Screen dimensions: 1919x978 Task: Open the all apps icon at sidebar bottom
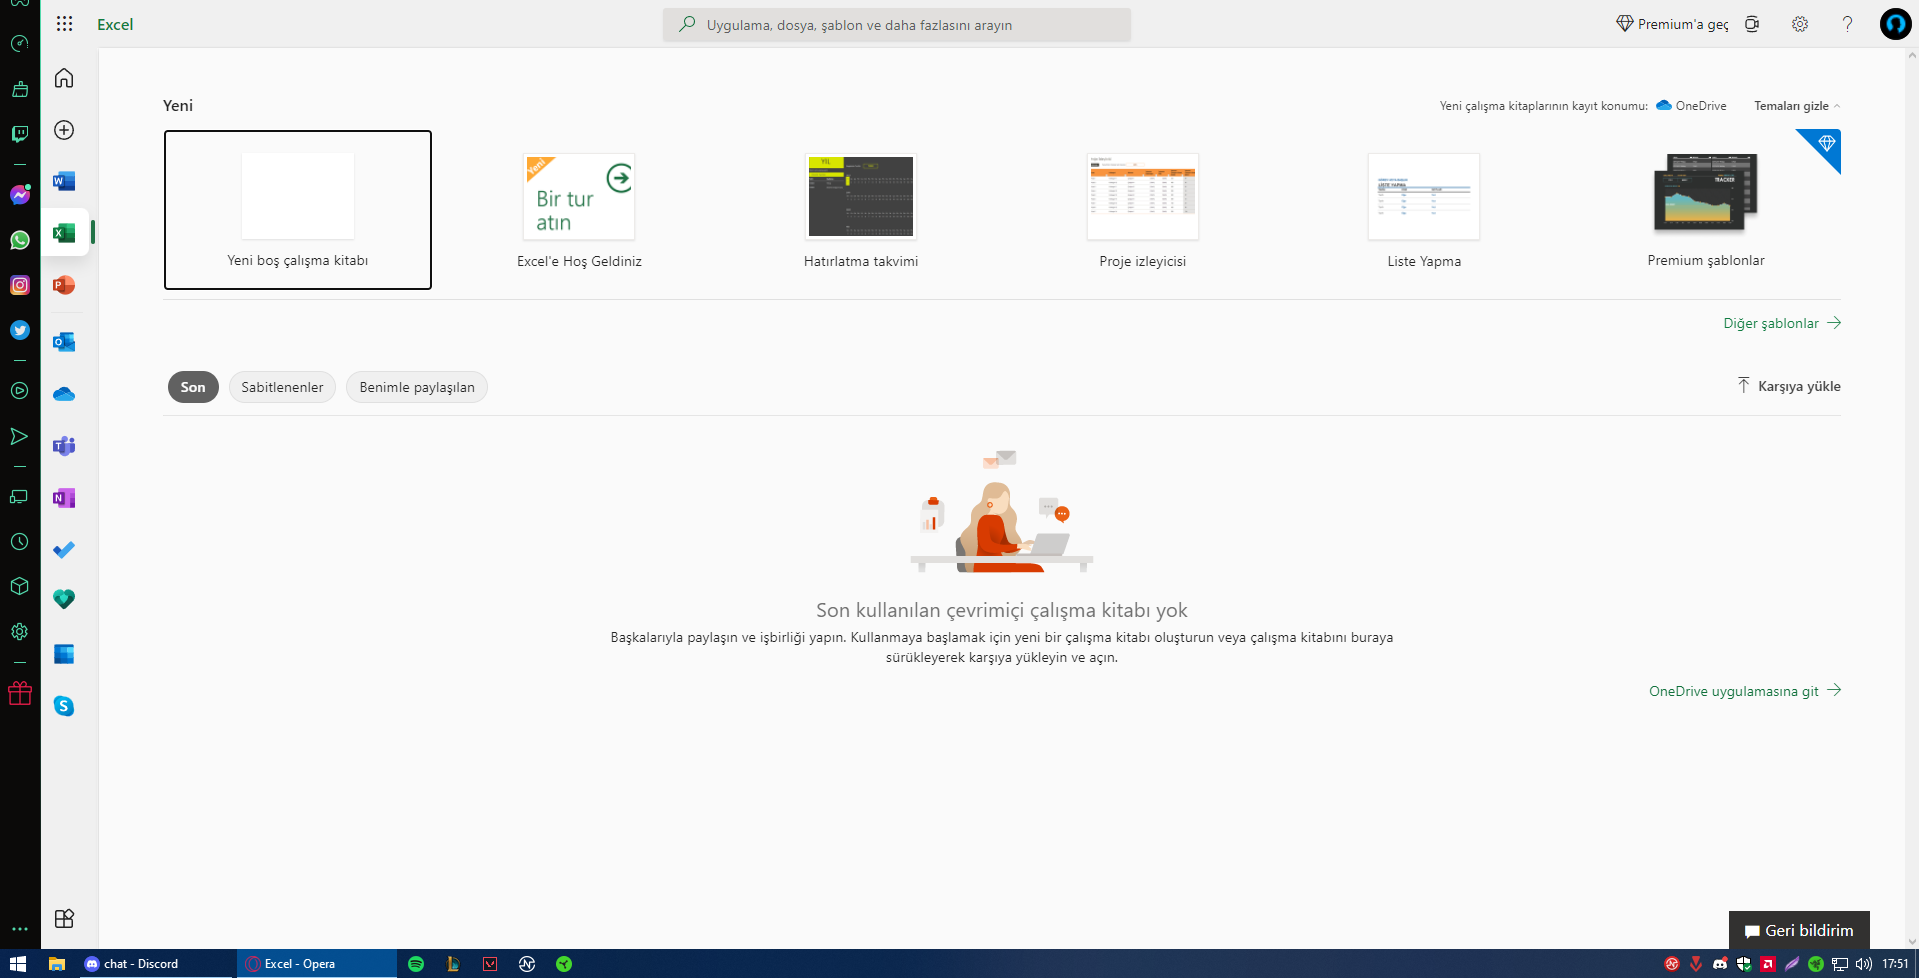tap(64, 918)
